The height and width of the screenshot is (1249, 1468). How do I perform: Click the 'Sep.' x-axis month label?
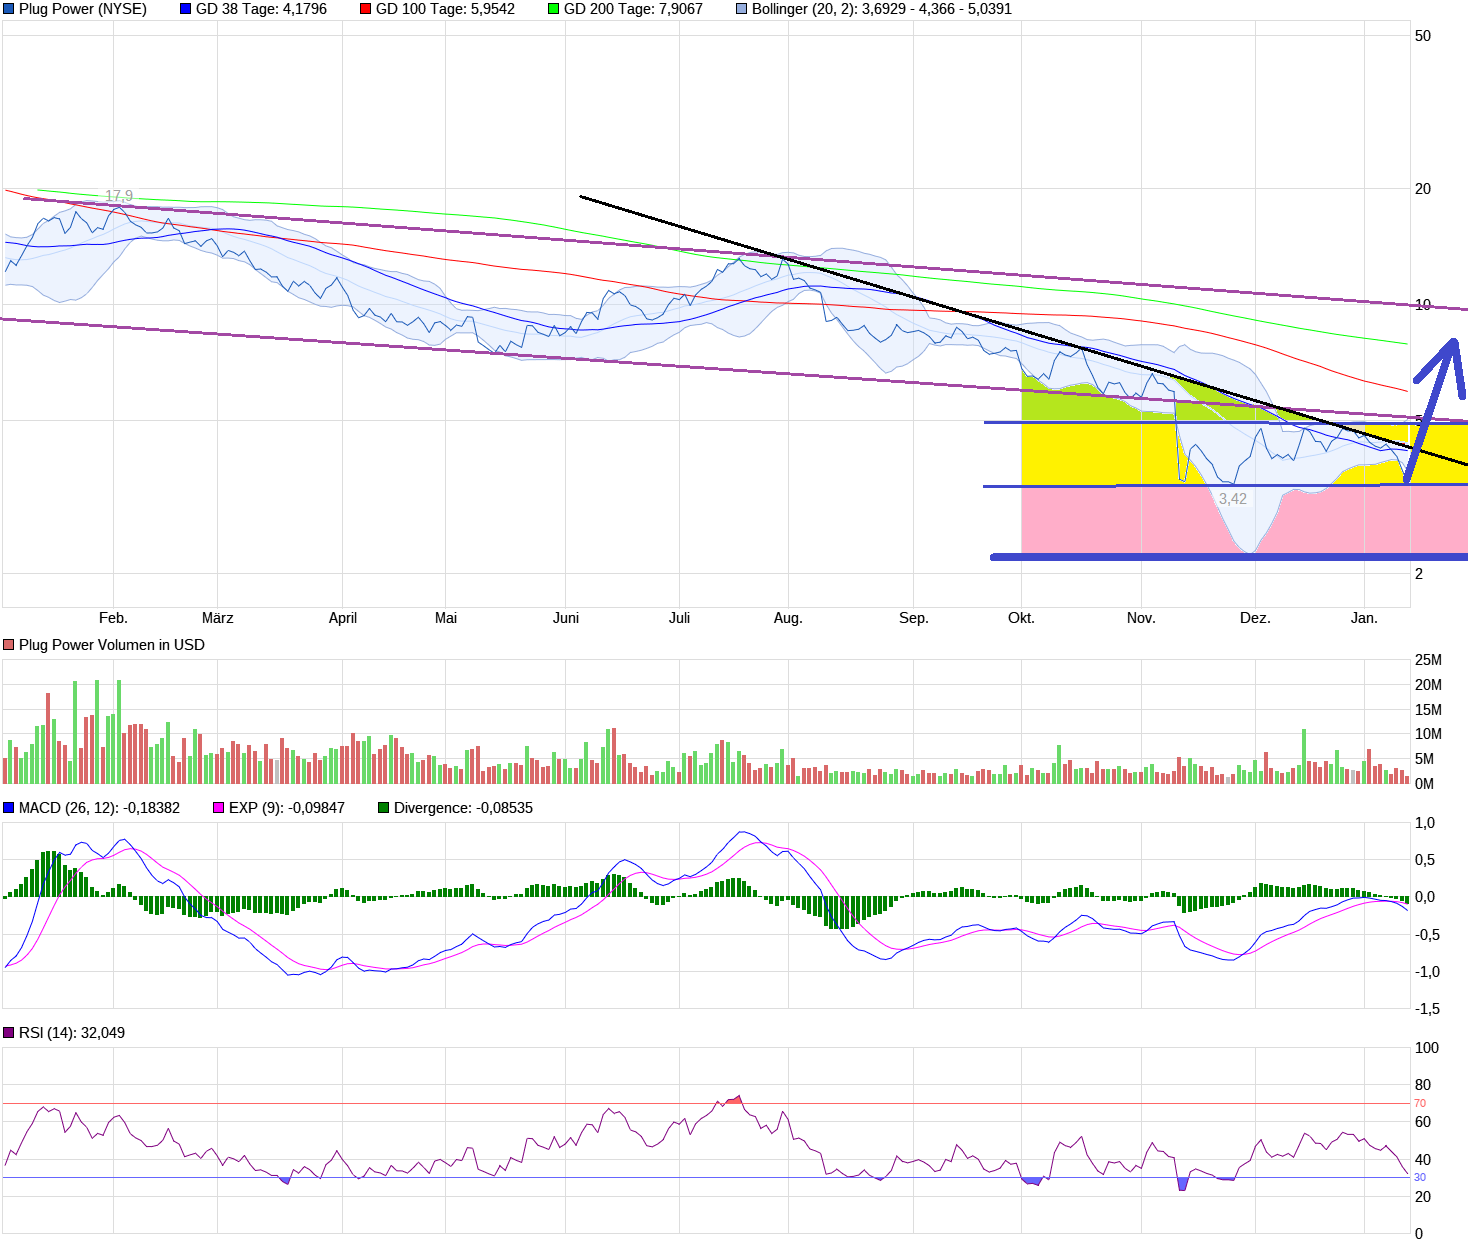(914, 618)
